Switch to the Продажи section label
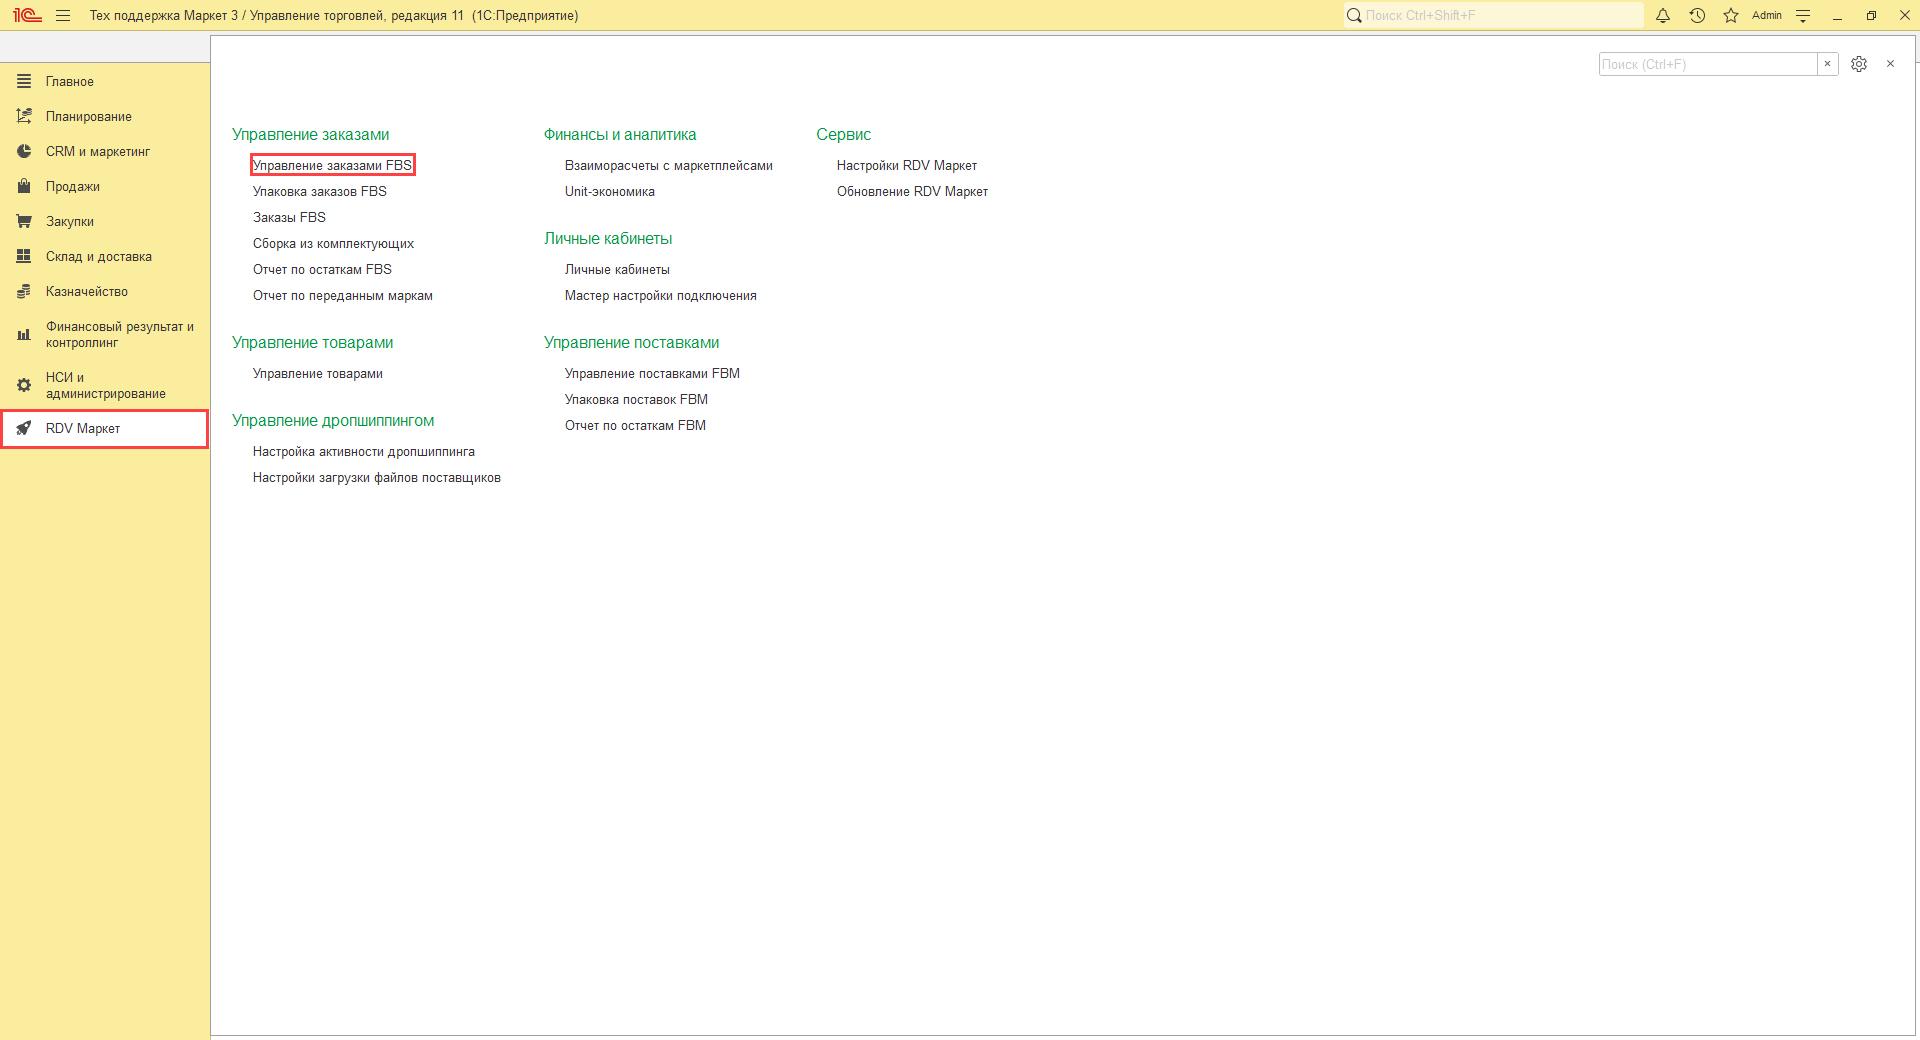 (73, 187)
